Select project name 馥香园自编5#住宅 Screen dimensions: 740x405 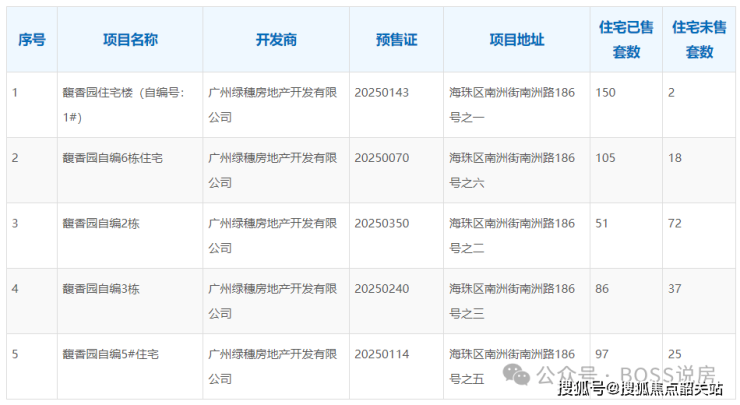coord(111,354)
